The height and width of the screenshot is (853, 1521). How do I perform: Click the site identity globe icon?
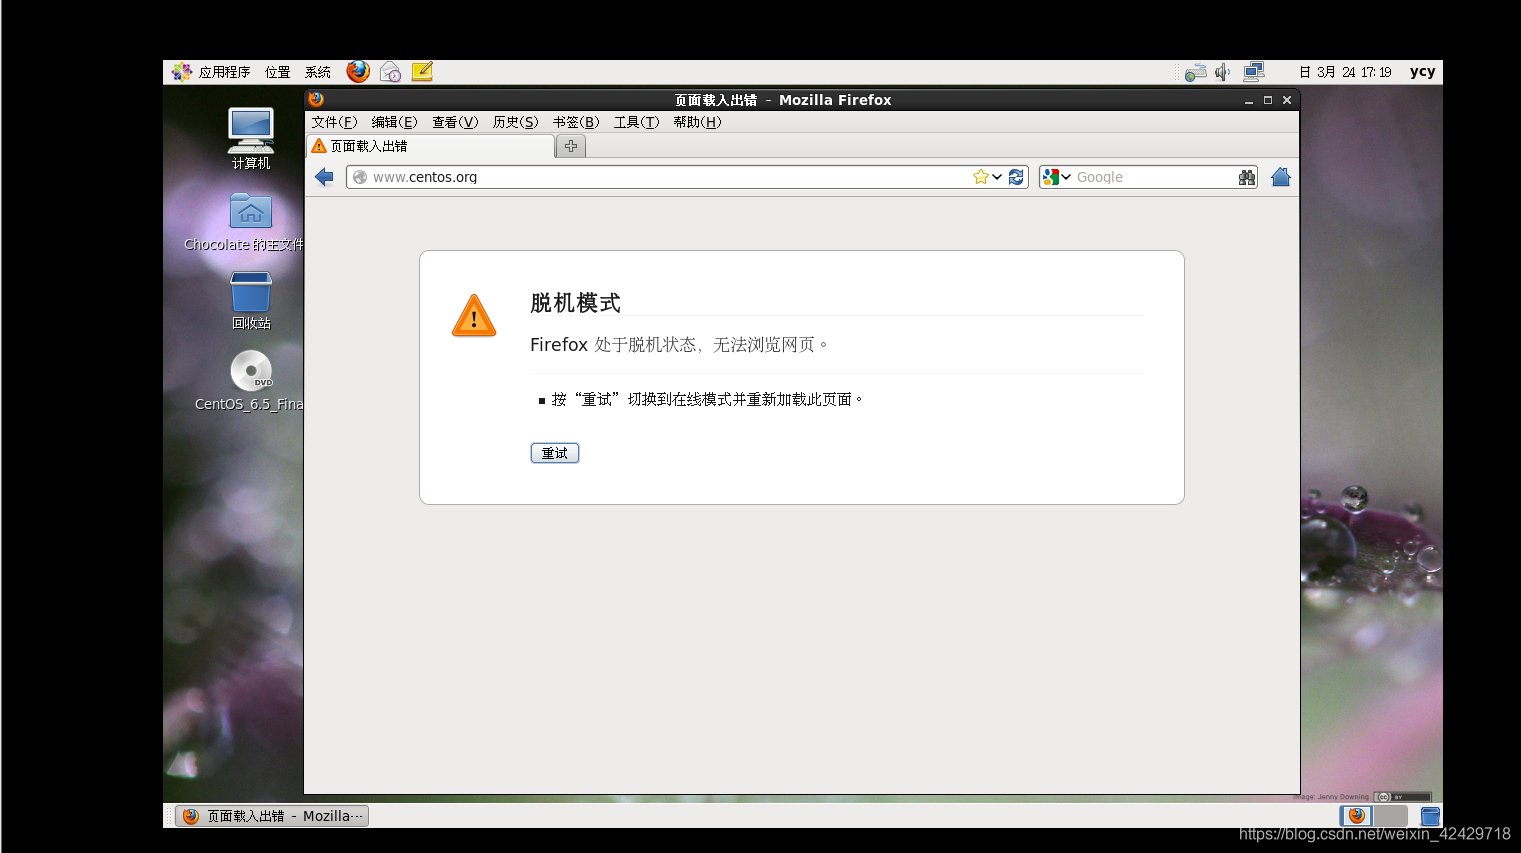point(360,177)
